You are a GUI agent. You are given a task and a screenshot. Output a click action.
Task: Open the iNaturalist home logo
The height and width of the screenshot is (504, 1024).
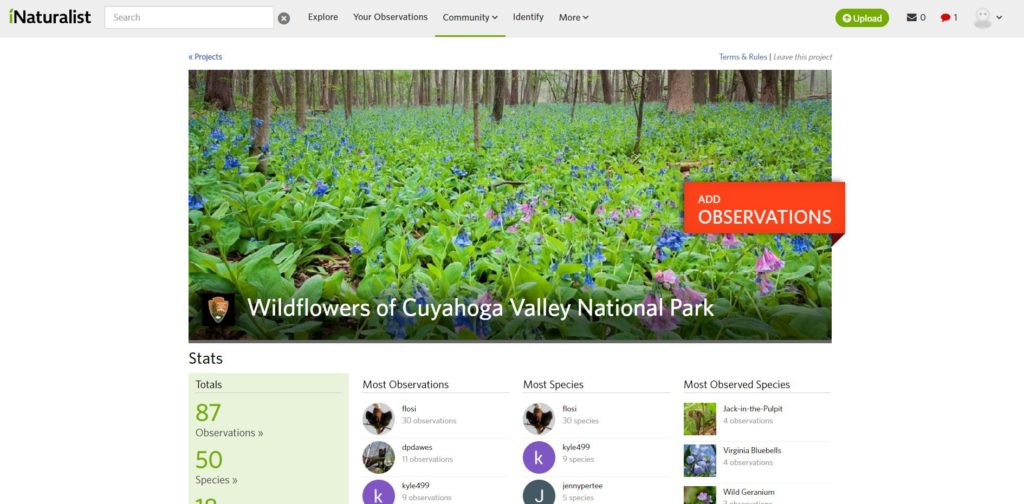pyautogui.click(x=50, y=17)
